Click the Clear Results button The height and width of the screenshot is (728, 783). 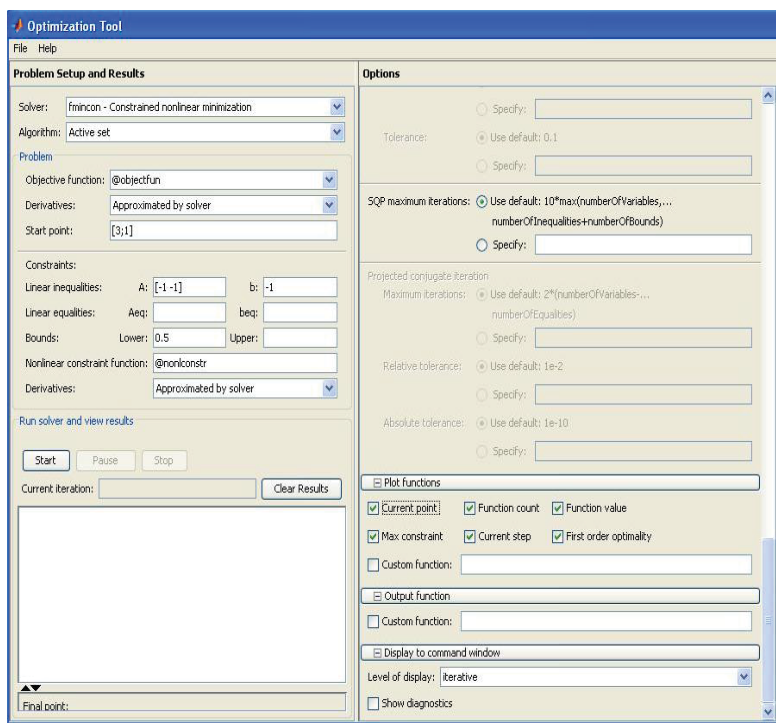click(x=301, y=489)
